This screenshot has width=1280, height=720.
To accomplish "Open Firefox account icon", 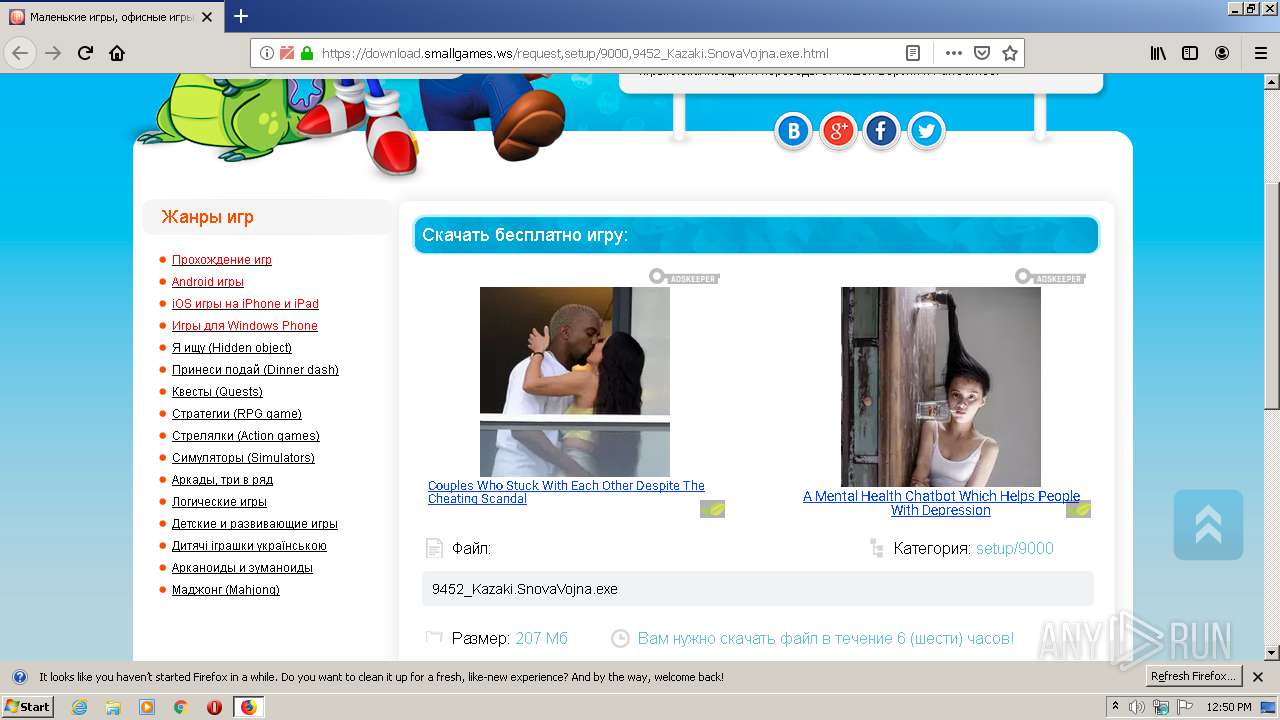I will [x=1222, y=53].
